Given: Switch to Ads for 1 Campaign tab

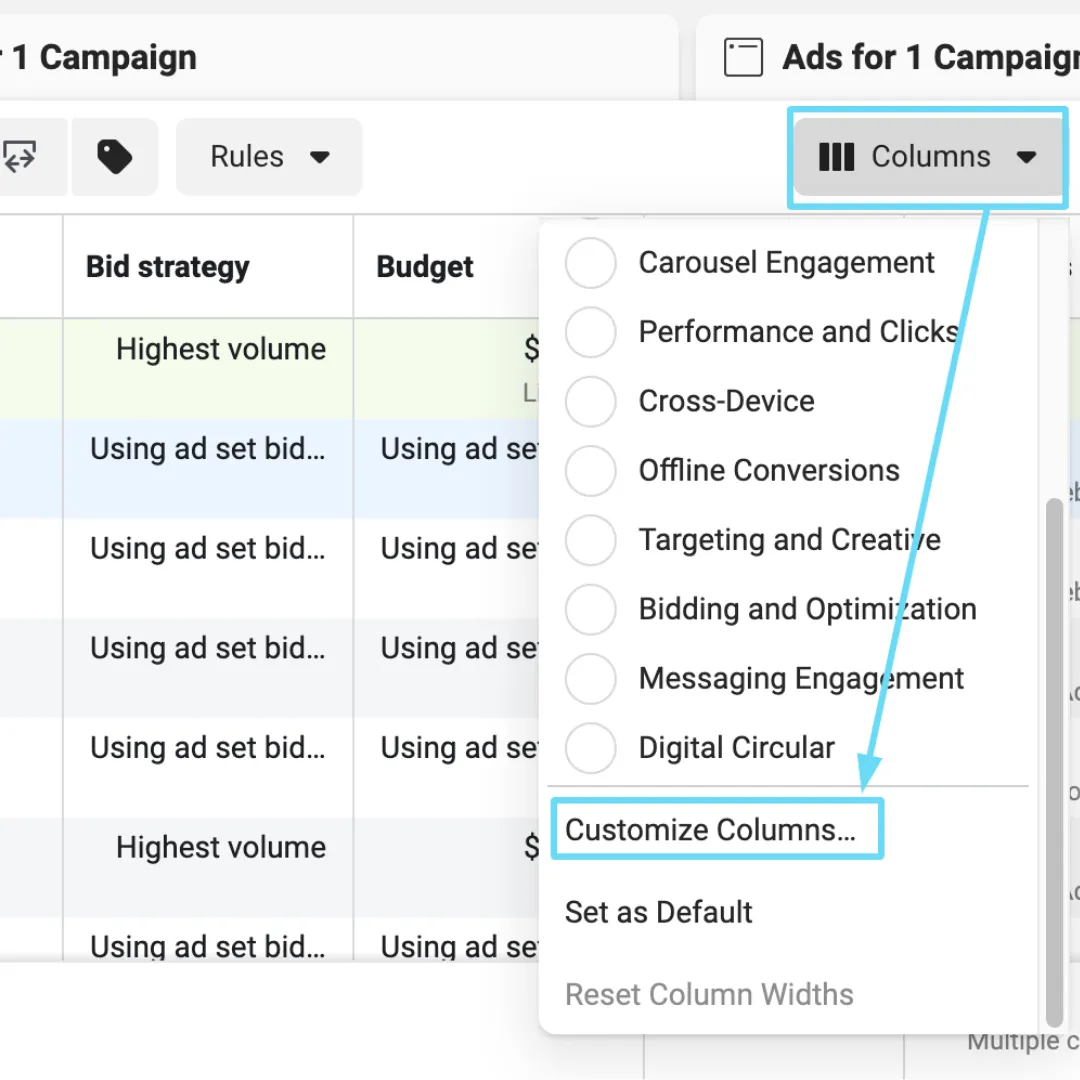Looking at the screenshot, I should click(920, 58).
